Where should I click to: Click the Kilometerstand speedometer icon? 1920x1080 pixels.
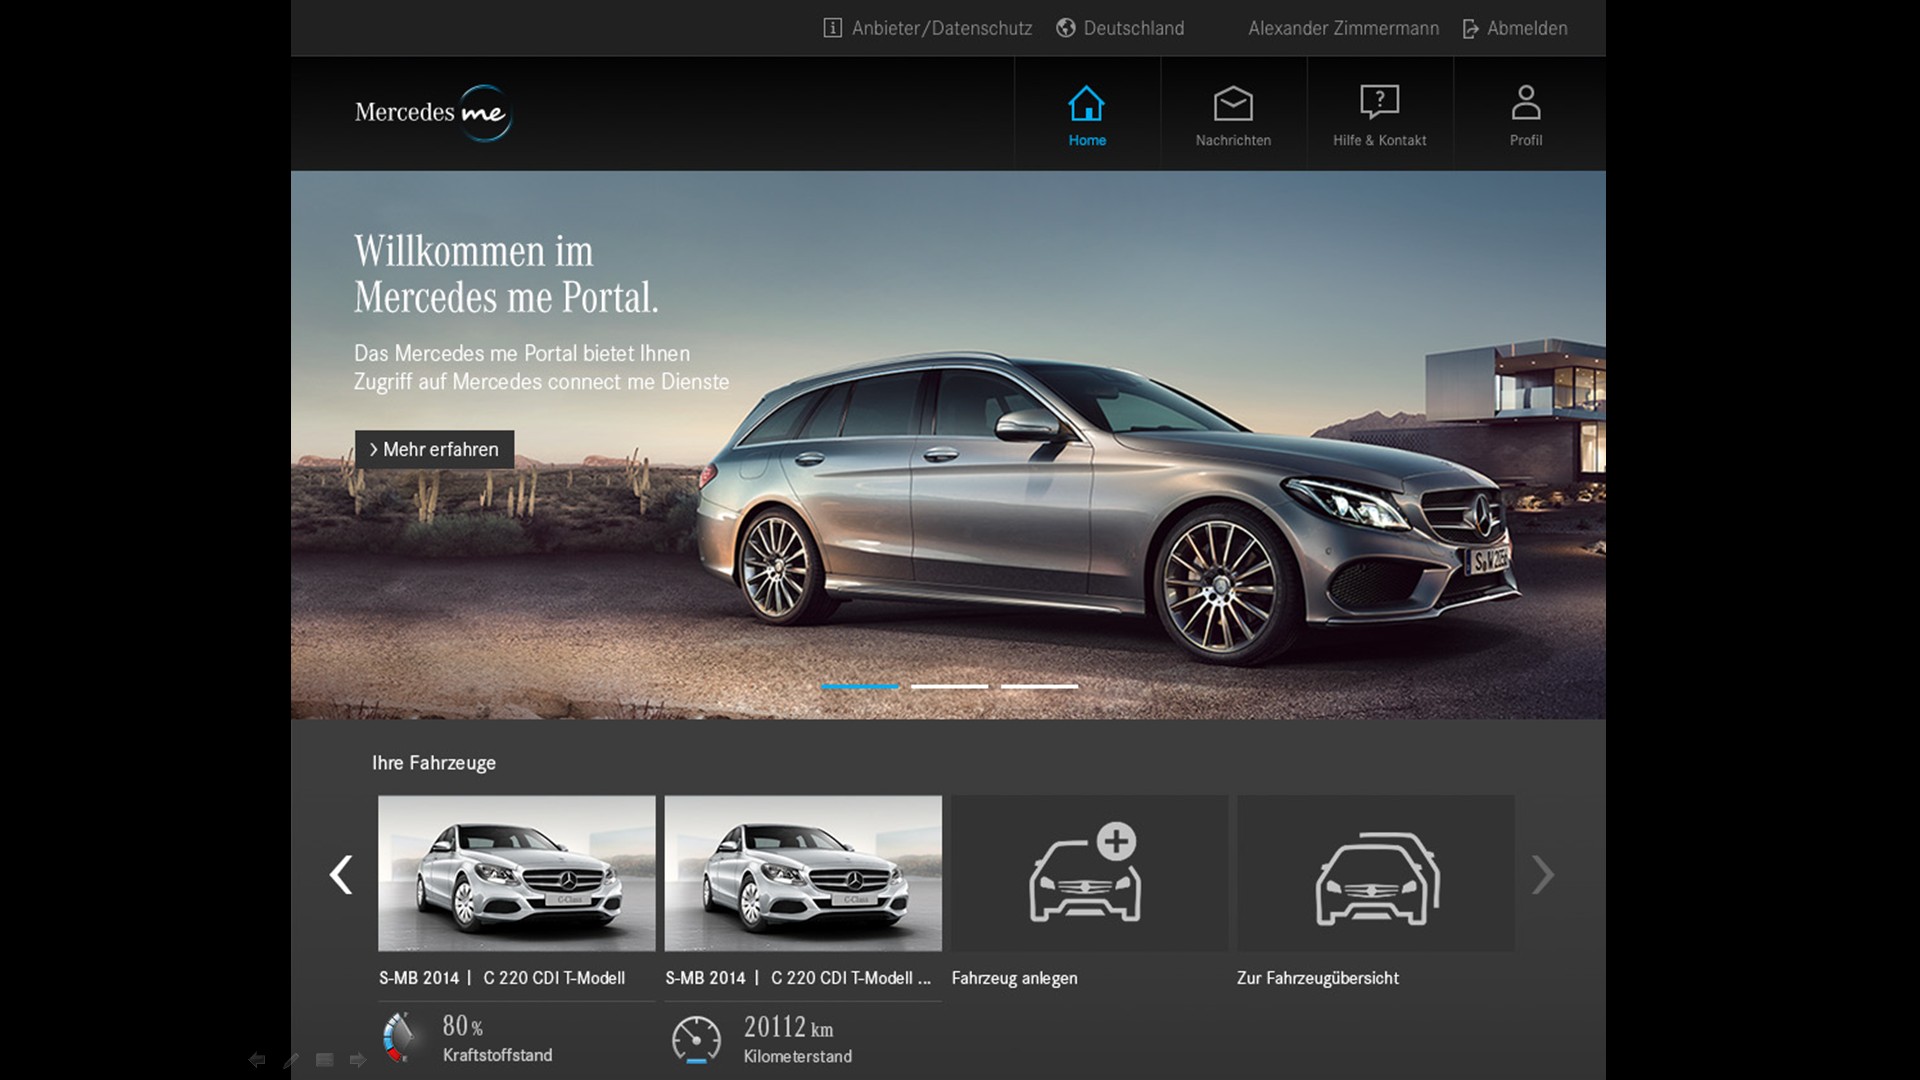point(696,1040)
